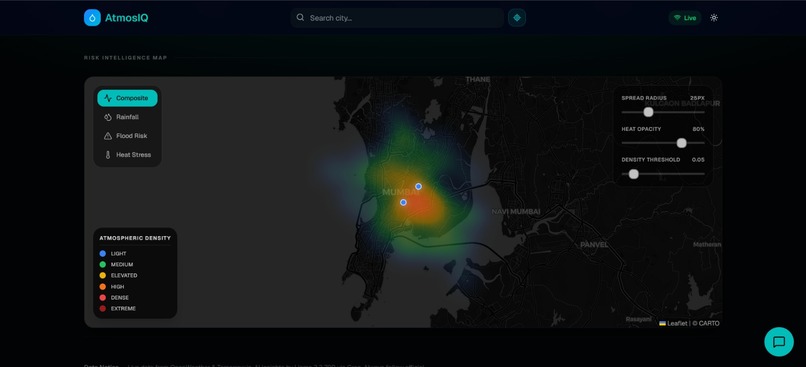Click the Spread Radius slider handle
This screenshot has height=367, width=806.
coord(649,112)
